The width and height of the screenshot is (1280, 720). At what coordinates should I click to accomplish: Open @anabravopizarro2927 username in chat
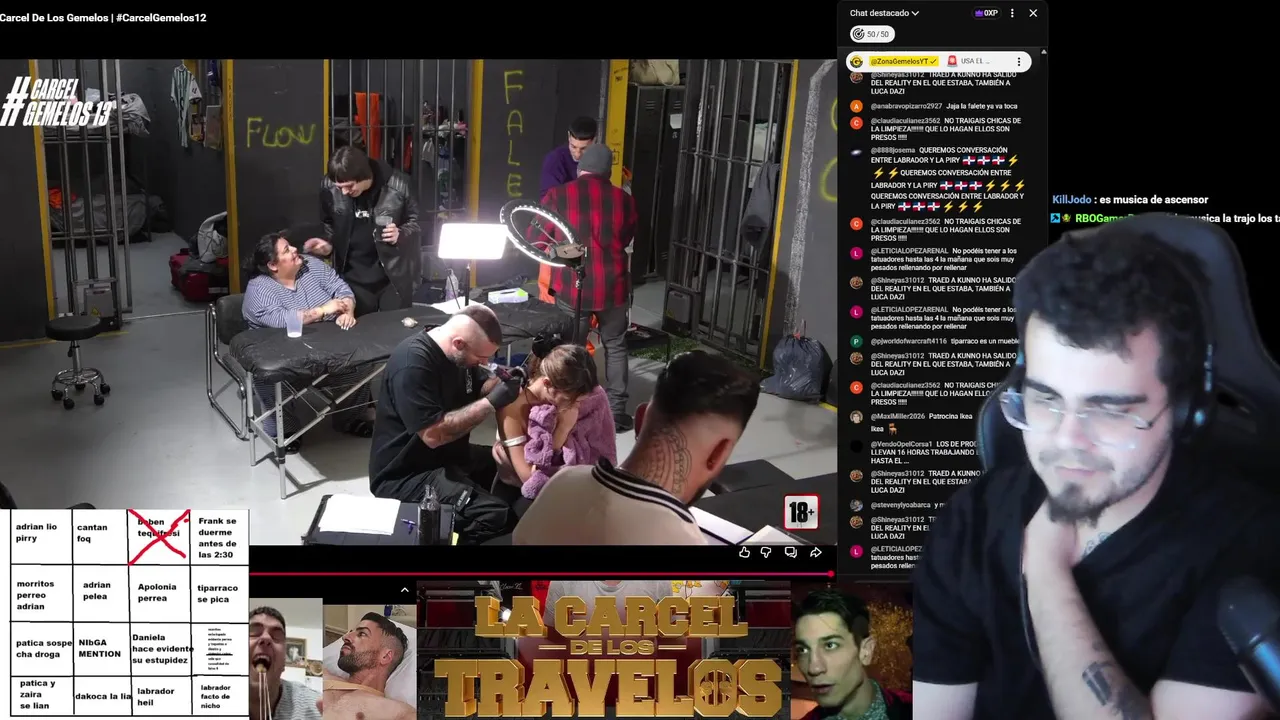pyautogui.click(x=906, y=106)
